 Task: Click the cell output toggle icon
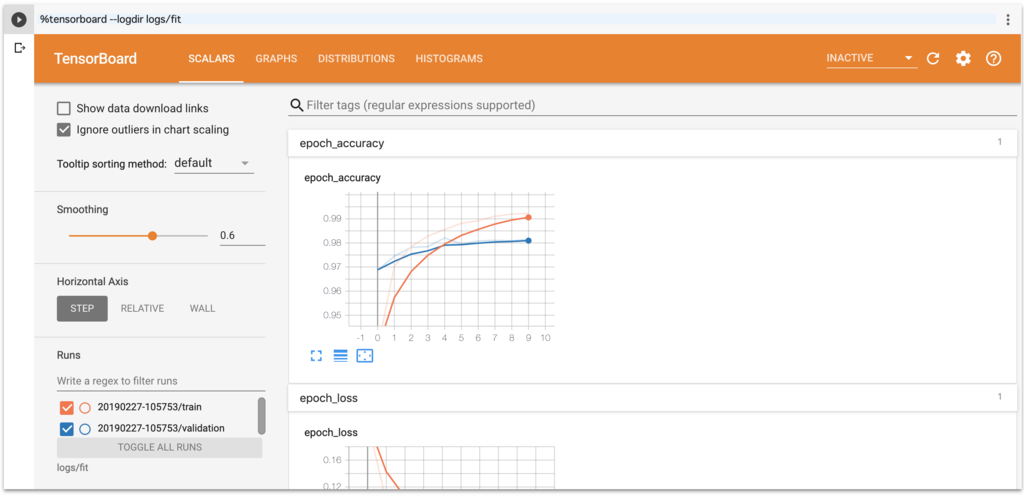pyautogui.click(x=19, y=48)
